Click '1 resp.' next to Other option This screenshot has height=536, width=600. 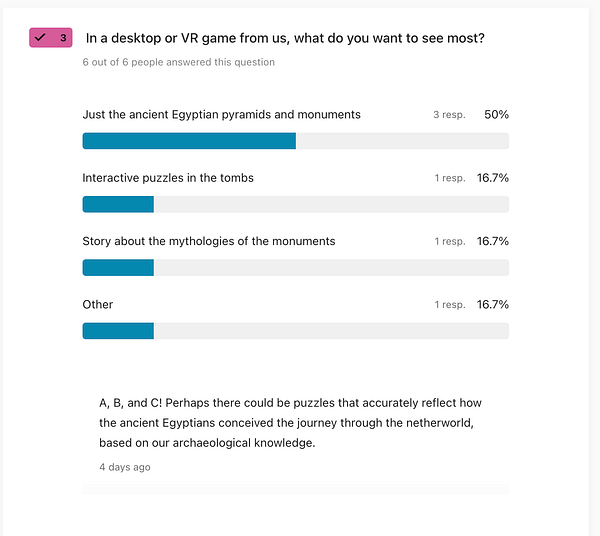tap(449, 304)
